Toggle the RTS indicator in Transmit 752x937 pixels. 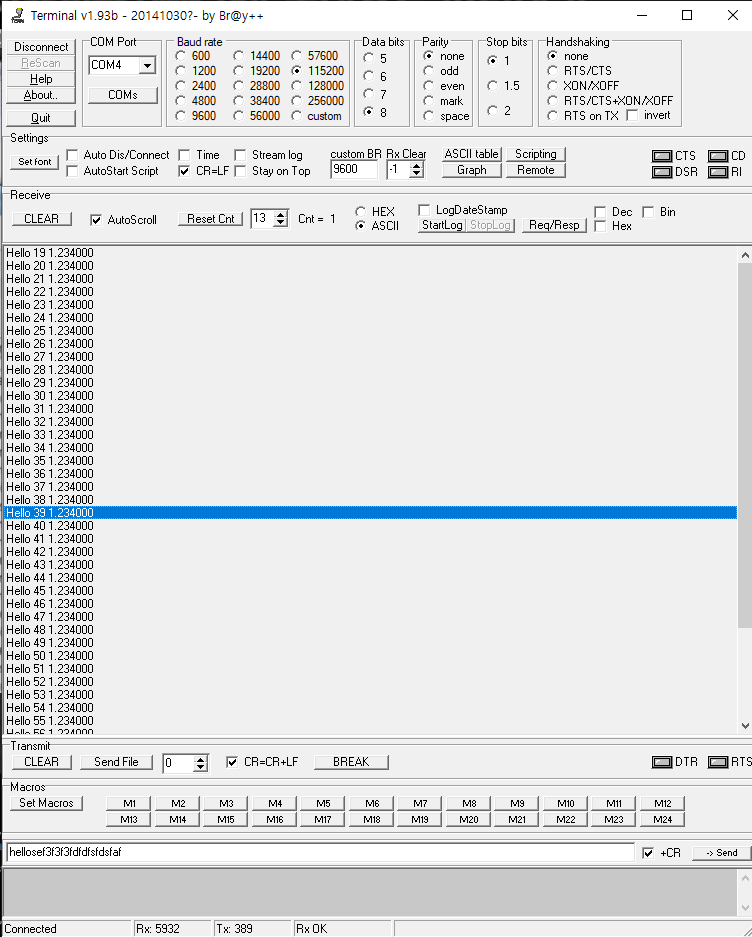tap(717, 762)
